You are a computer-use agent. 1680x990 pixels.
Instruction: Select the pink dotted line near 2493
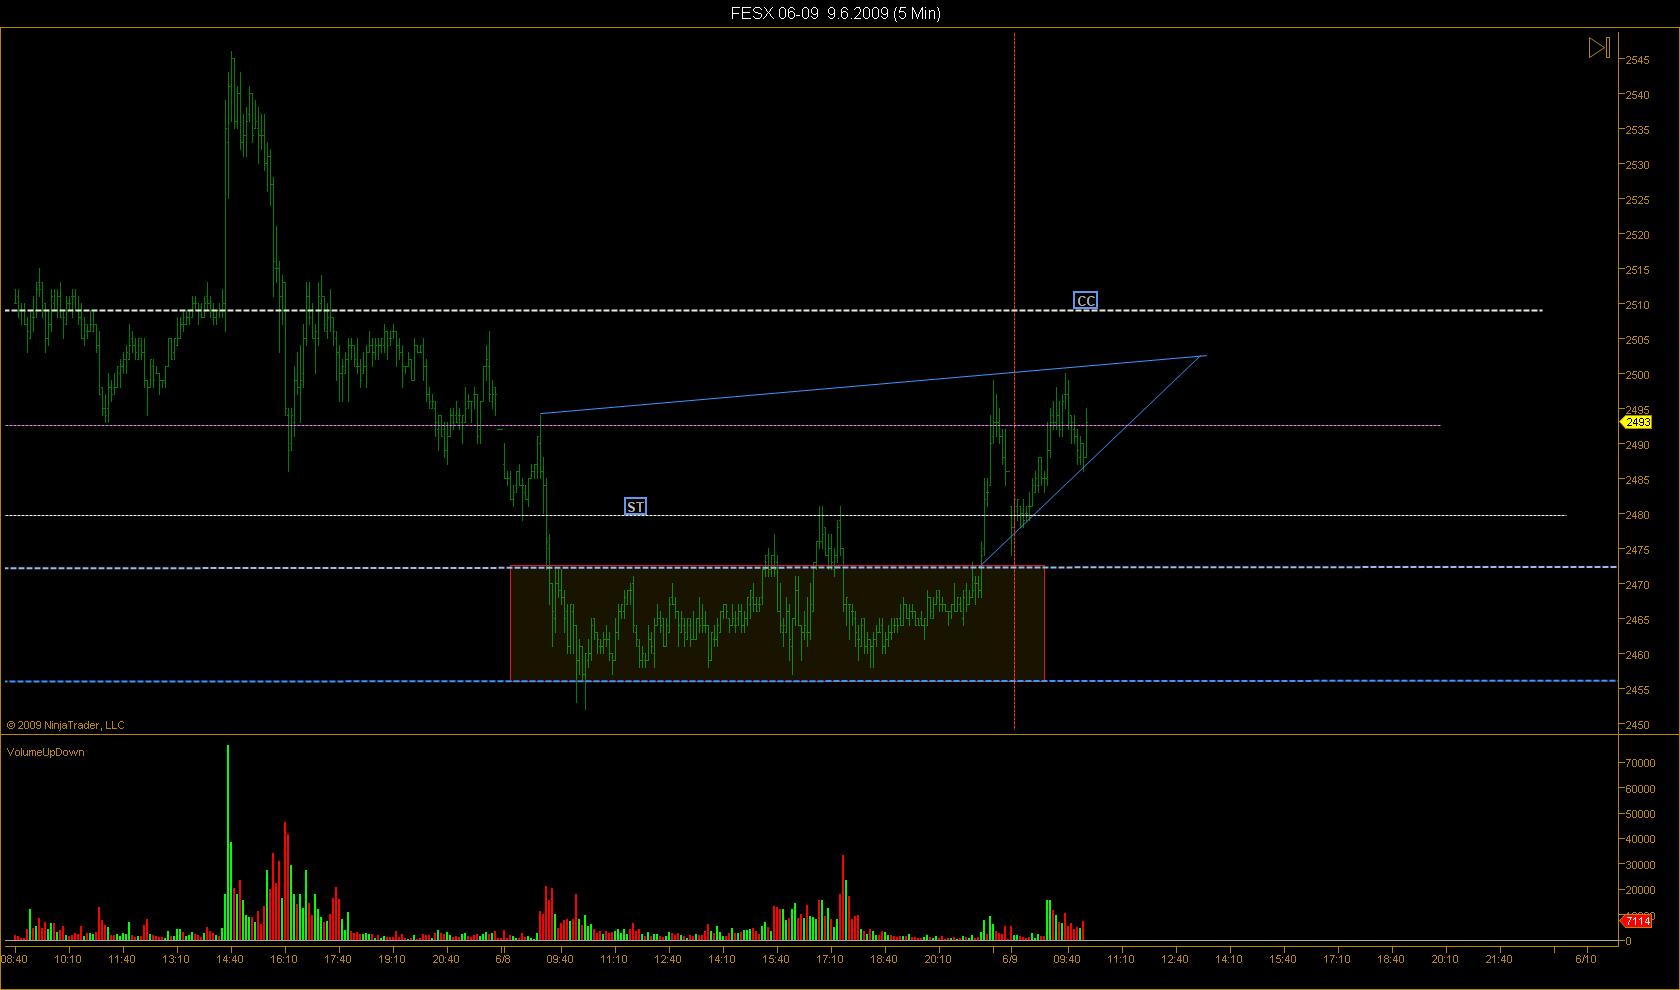722,426
